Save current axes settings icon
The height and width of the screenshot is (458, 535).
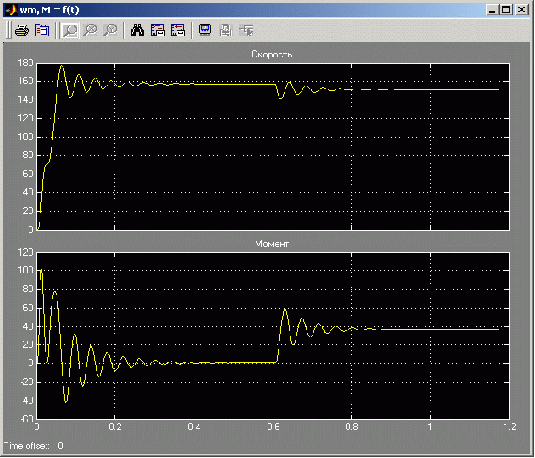(x=158, y=31)
